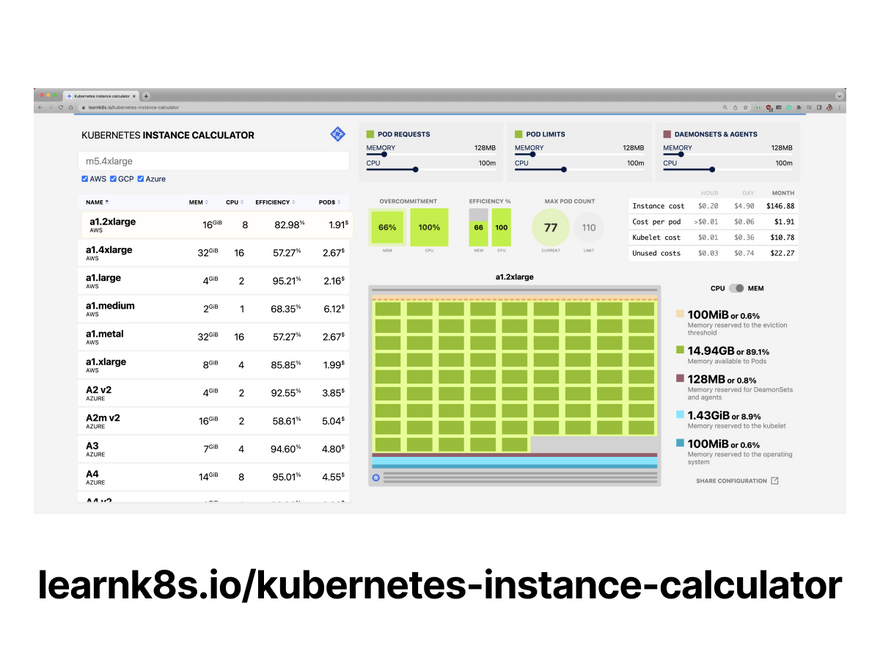
Task: Switch cost view to the DAY column
Action: point(744,193)
